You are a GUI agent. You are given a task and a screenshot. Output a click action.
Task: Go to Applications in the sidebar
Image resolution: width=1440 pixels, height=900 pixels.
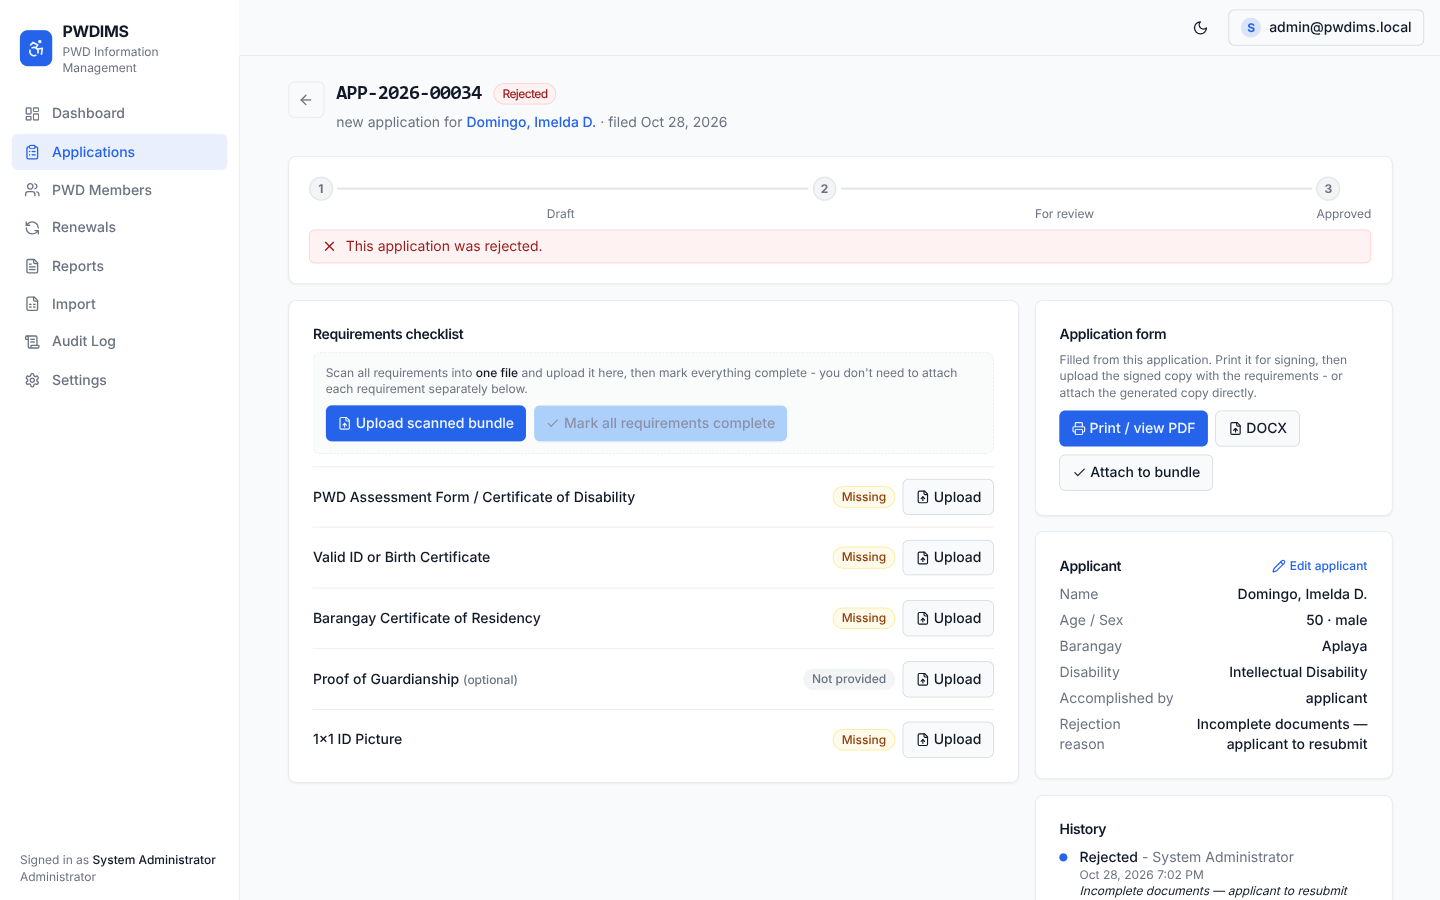(x=119, y=152)
